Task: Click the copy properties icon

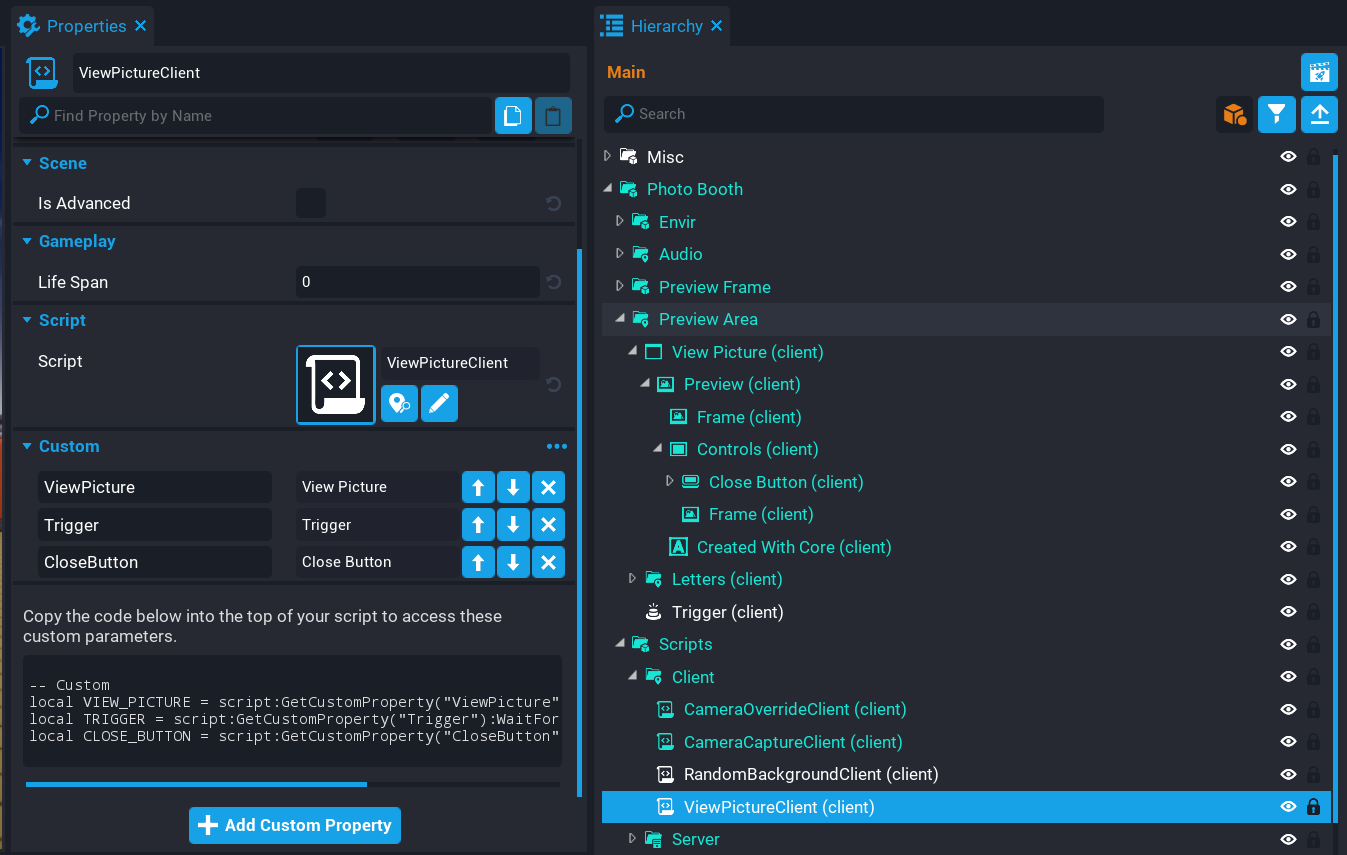Action: click(x=513, y=116)
